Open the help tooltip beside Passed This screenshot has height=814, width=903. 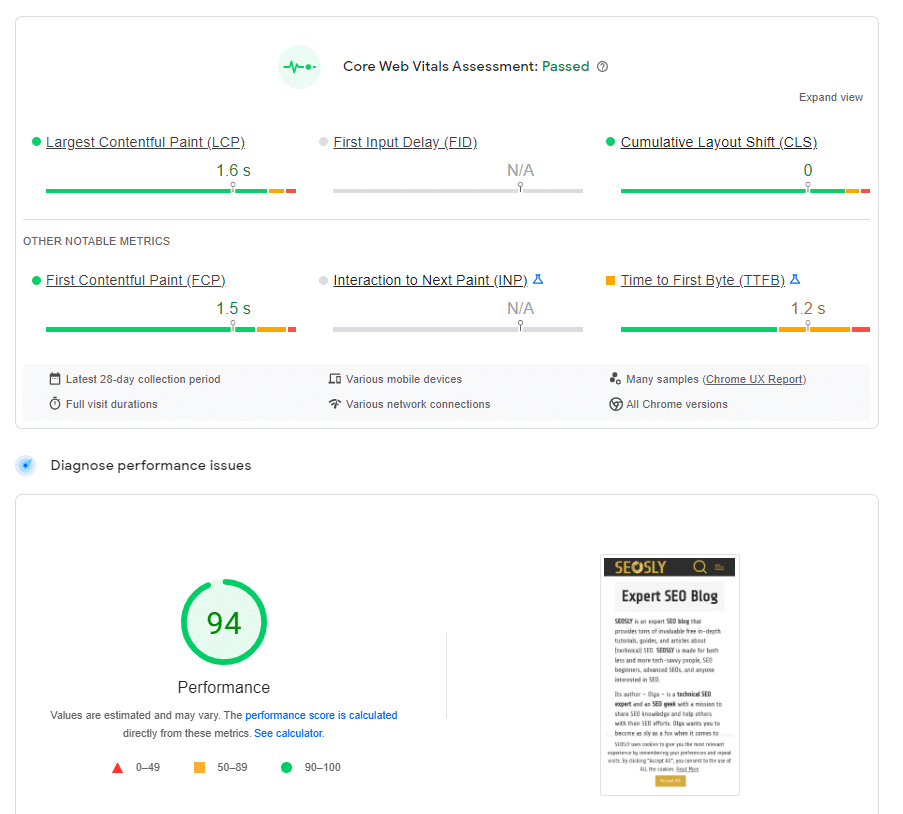(x=602, y=66)
